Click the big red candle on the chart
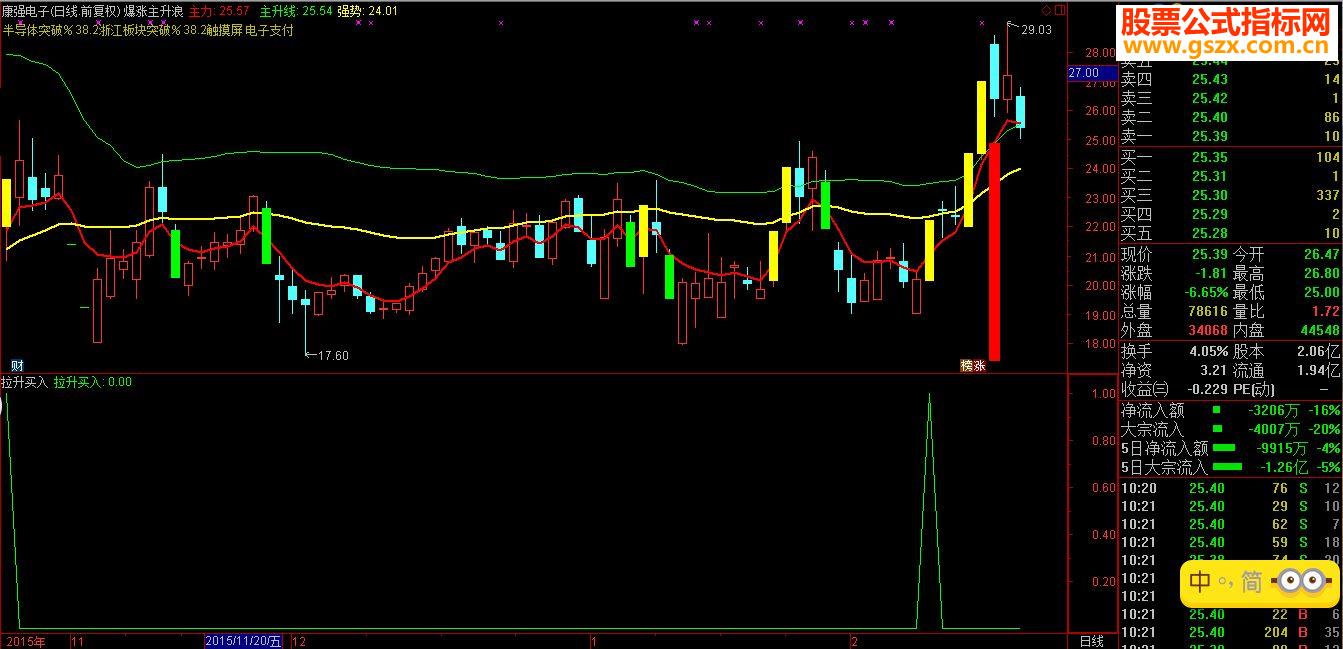The height and width of the screenshot is (649, 1343). click(x=994, y=252)
